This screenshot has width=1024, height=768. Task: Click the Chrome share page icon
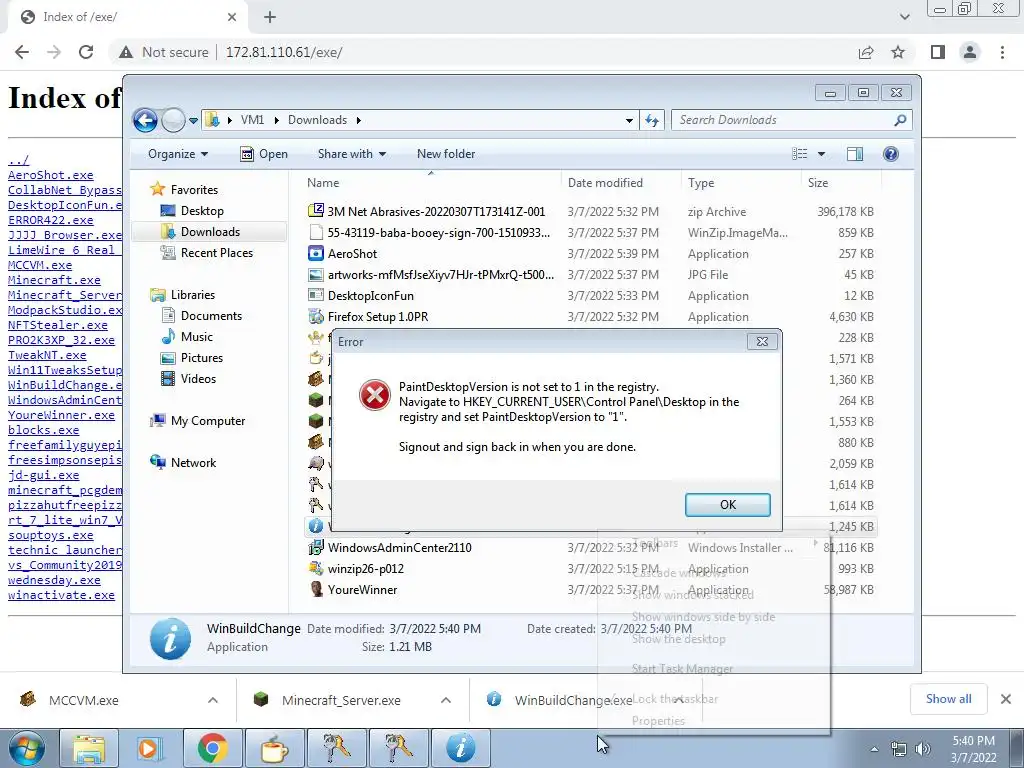pos(866,52)
